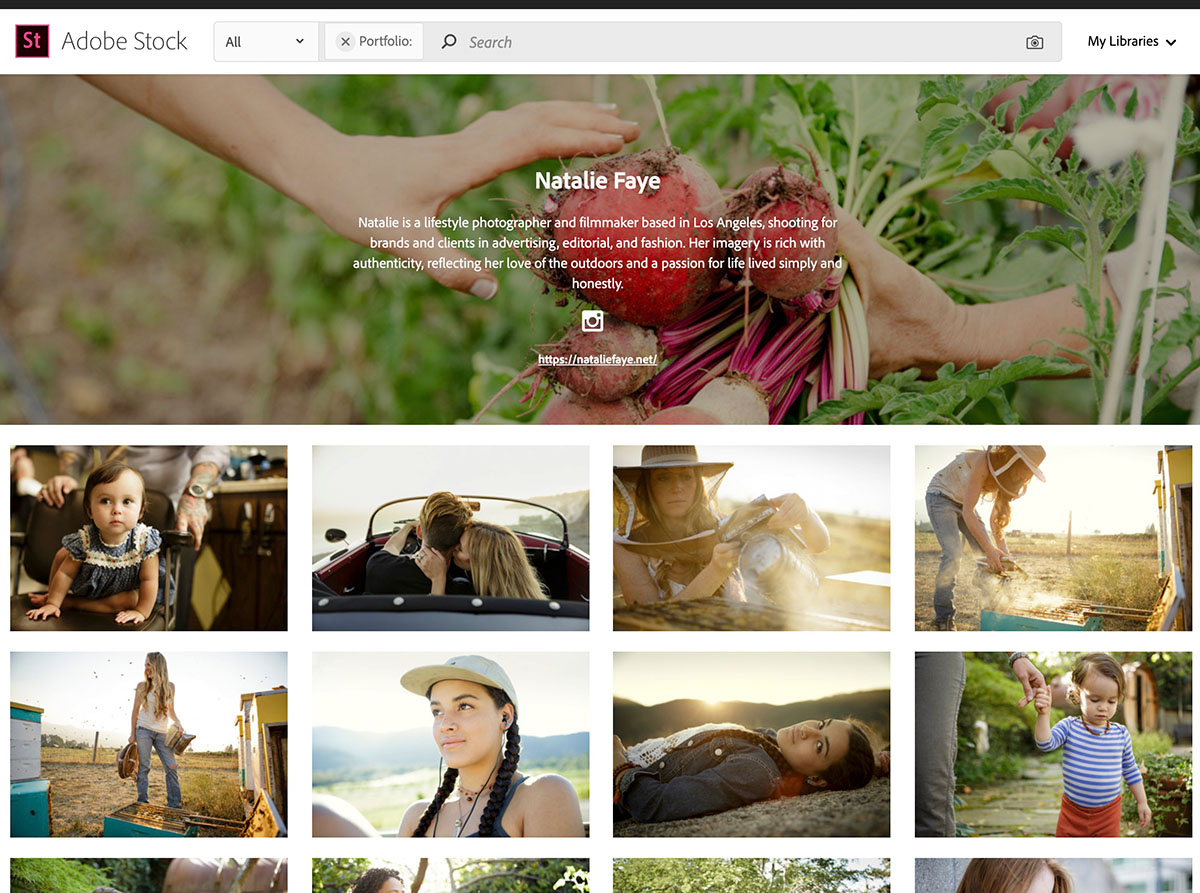The width and height of the screenshot is (1200, 893).
Task: Open the Adobe Stock home wordmark
Action: pyautogui.click(x=124, y=41)
